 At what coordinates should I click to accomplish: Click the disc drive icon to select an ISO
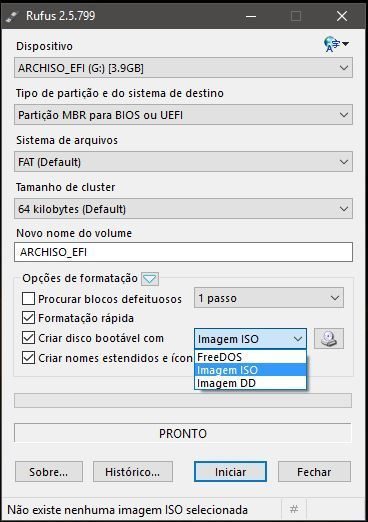[329, 339]
